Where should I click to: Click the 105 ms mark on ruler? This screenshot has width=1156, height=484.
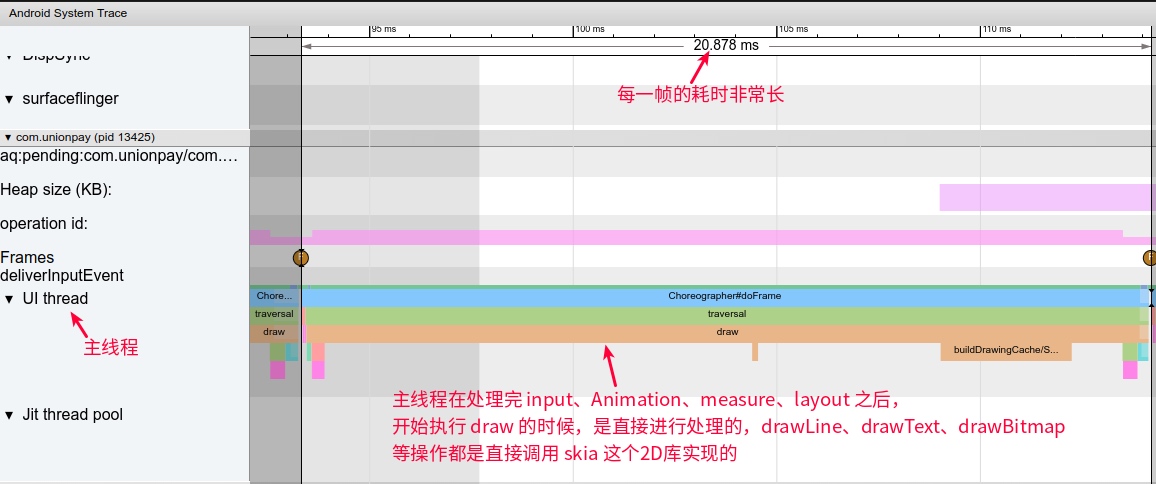coord(793,29)
